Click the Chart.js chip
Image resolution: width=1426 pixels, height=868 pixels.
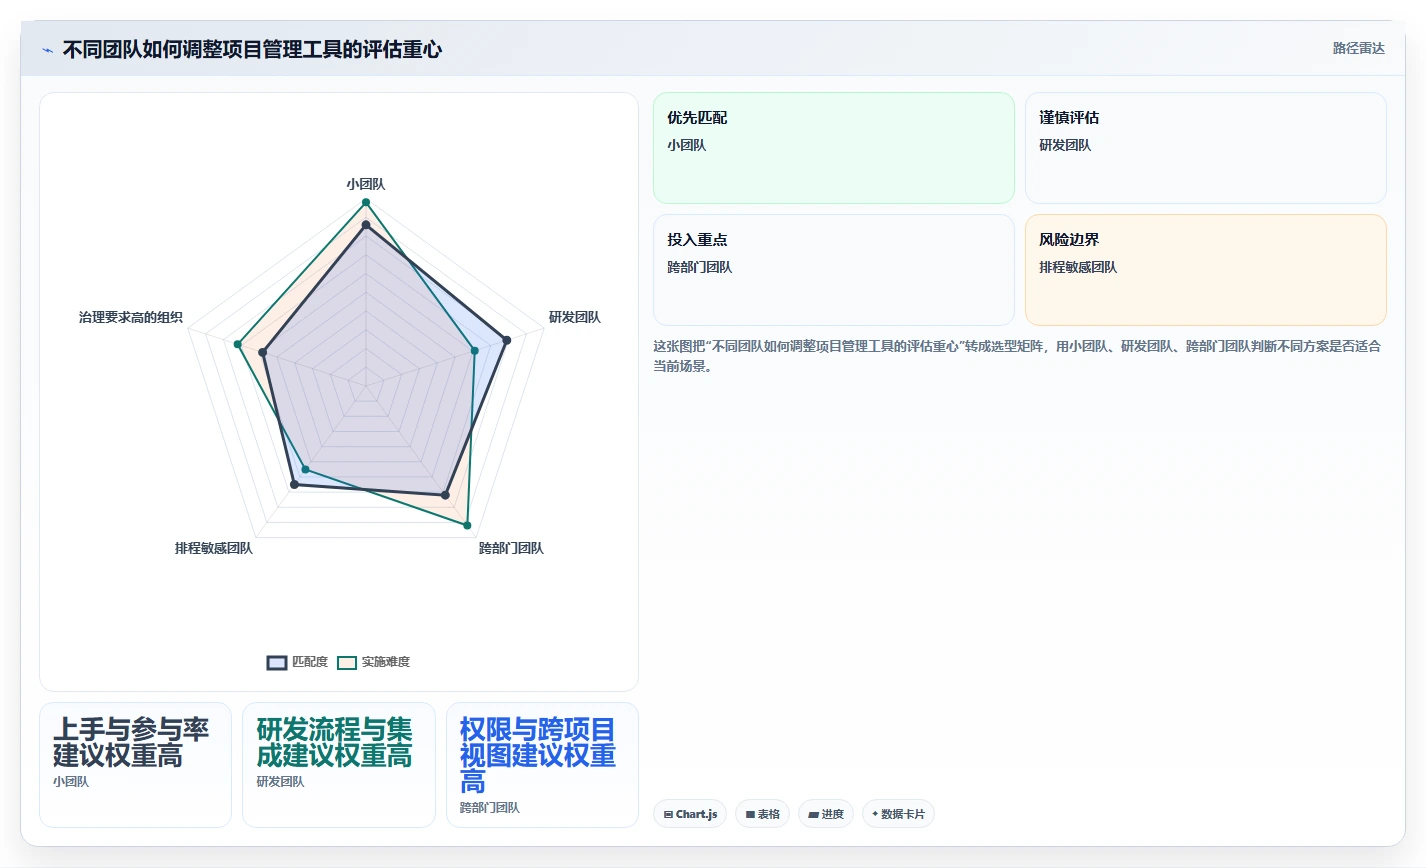pos(690,814)
